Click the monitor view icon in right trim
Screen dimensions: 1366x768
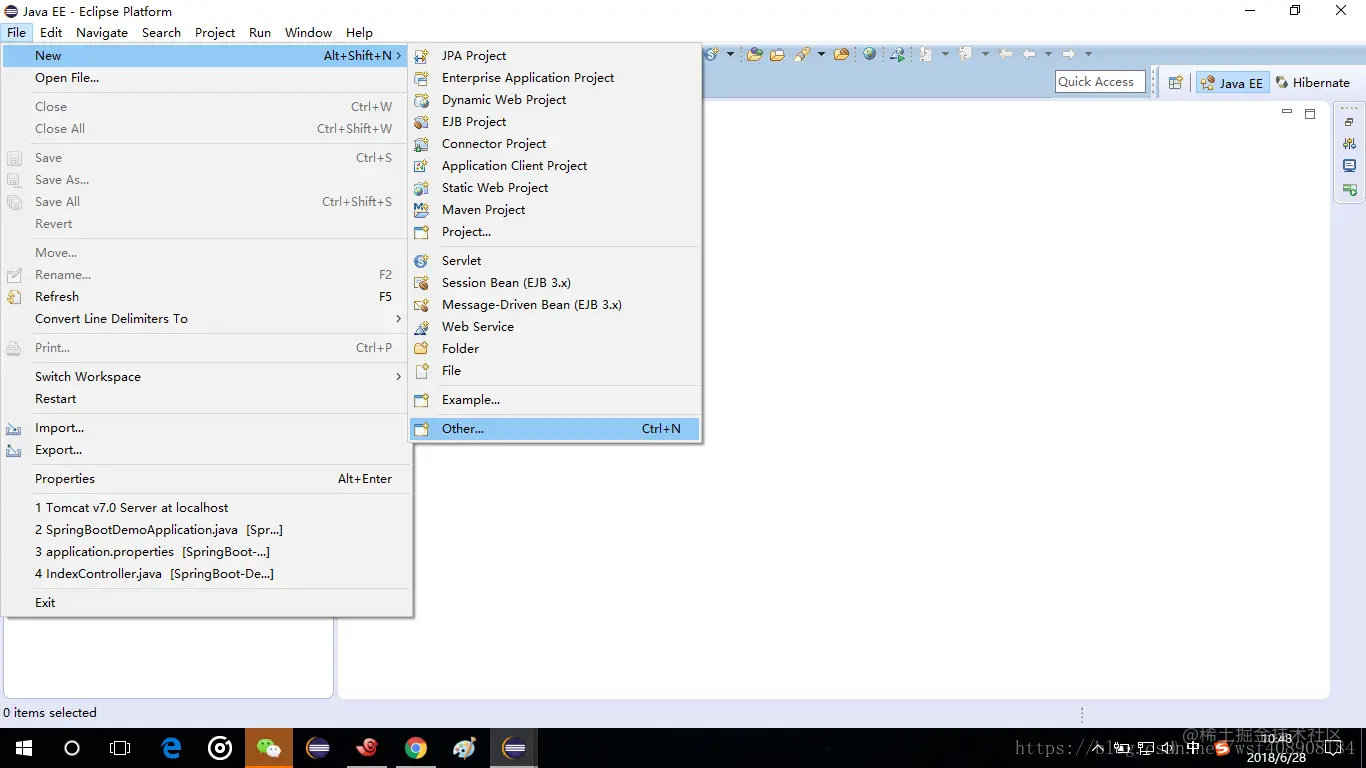[1349, 166]
